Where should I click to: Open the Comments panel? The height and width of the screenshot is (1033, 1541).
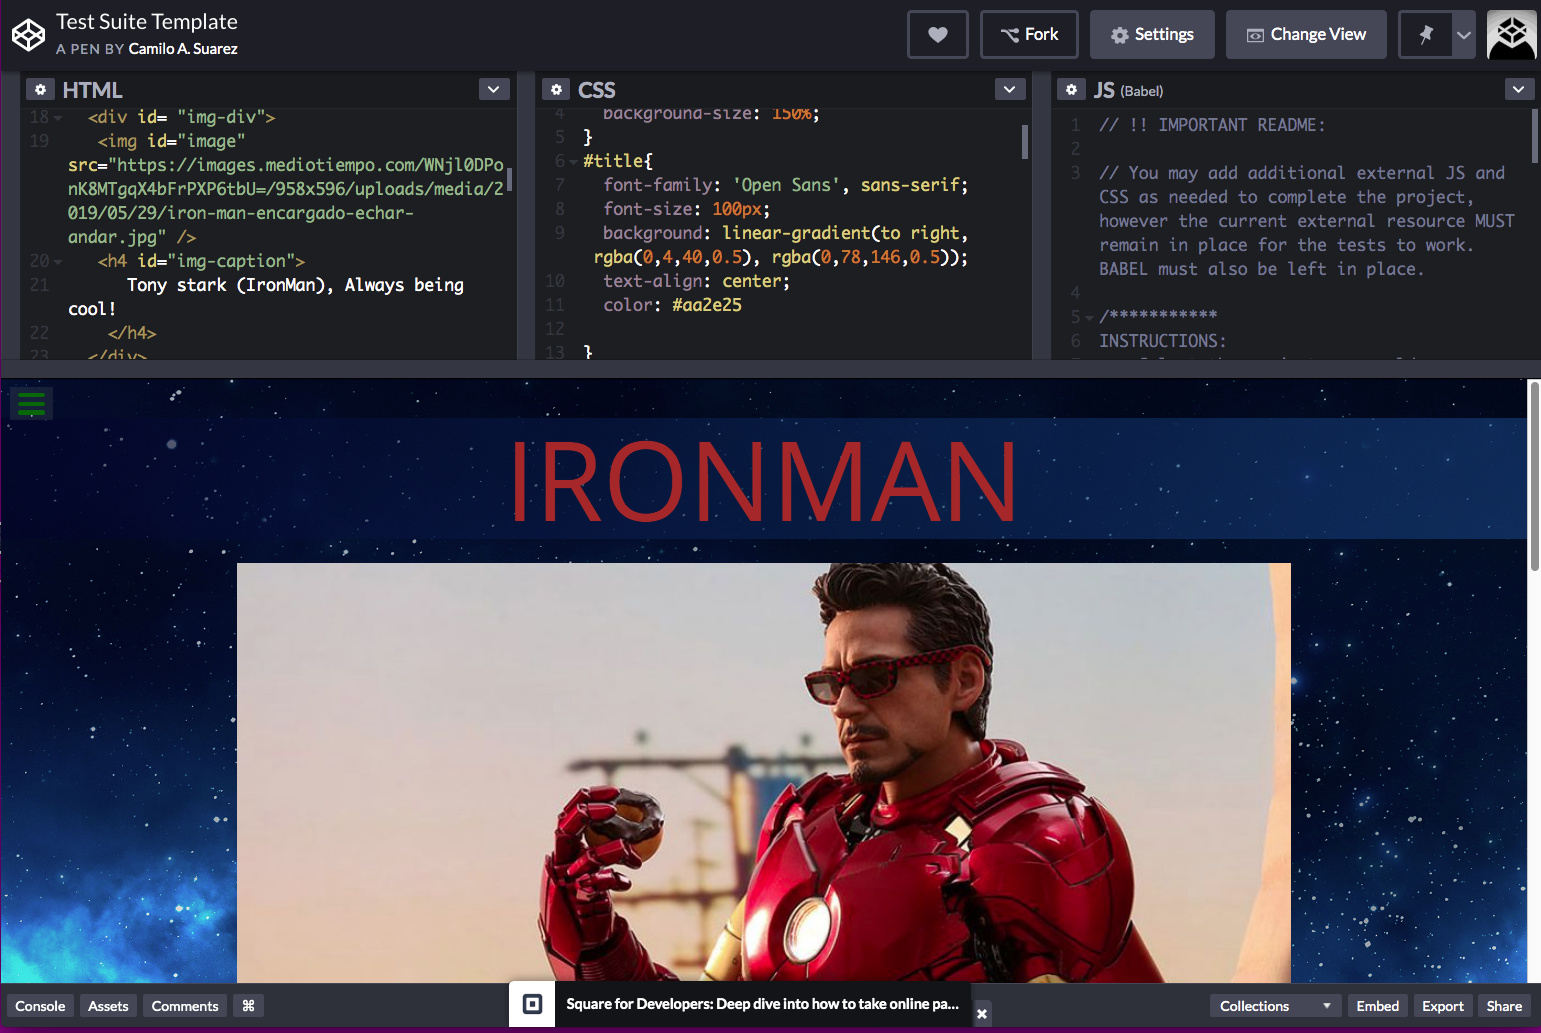pyautogui.click(x=185, y=1006)
